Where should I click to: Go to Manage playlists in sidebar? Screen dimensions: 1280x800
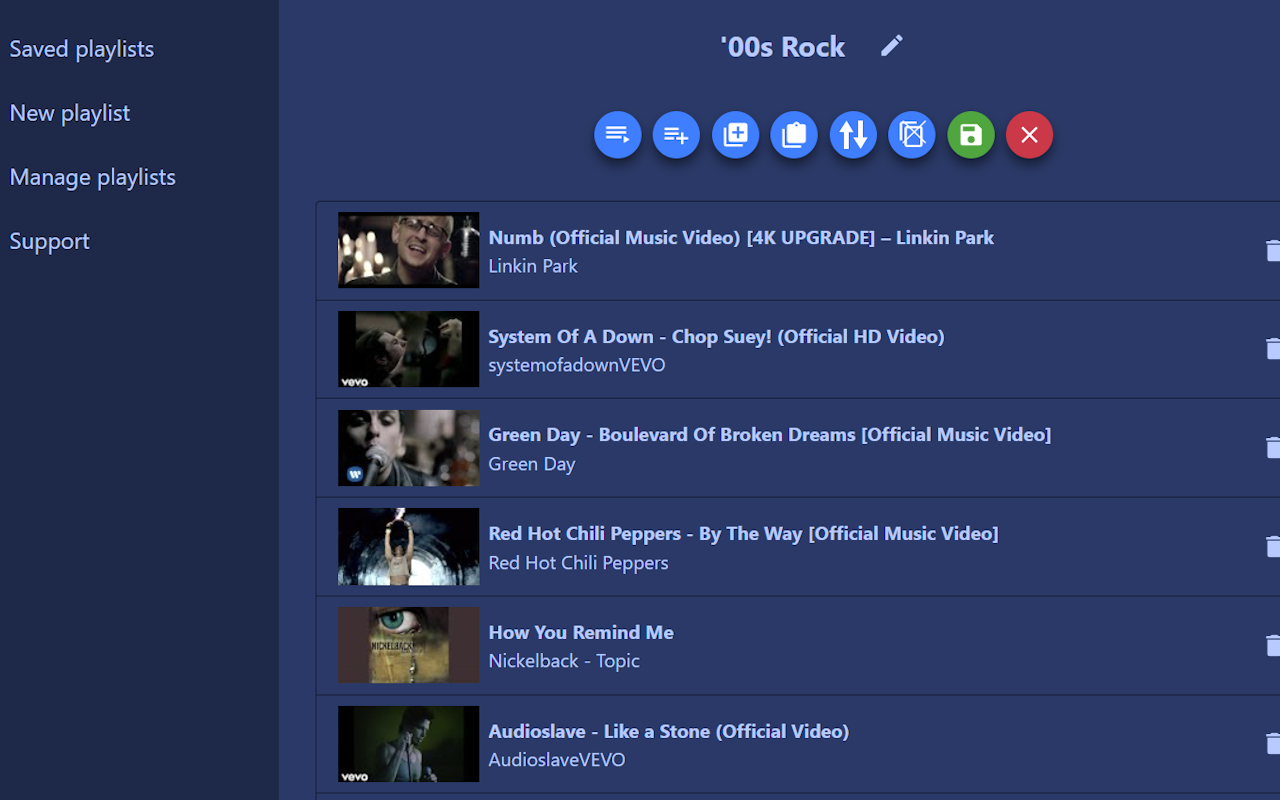(x=93, y=177)
